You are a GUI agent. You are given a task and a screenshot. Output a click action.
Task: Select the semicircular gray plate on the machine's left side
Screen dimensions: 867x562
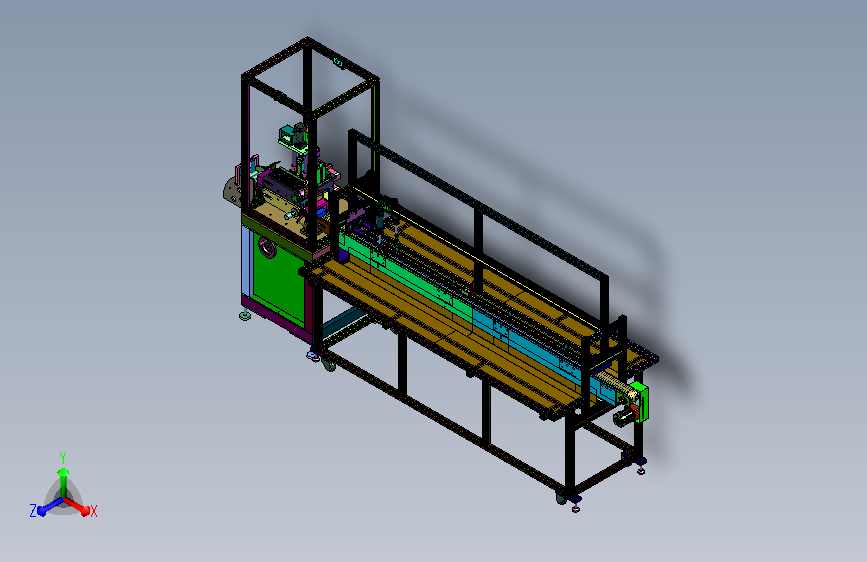click(232, 192)
